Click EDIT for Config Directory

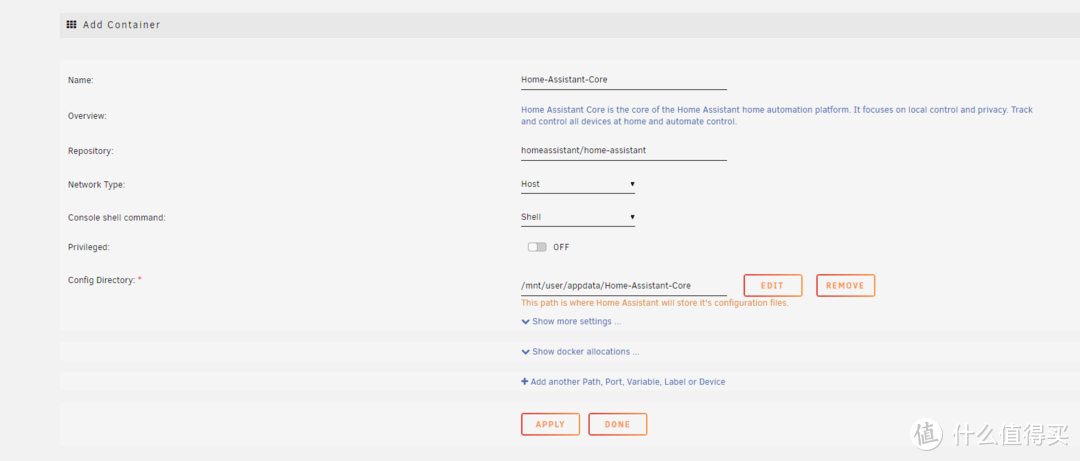point(773,285)
